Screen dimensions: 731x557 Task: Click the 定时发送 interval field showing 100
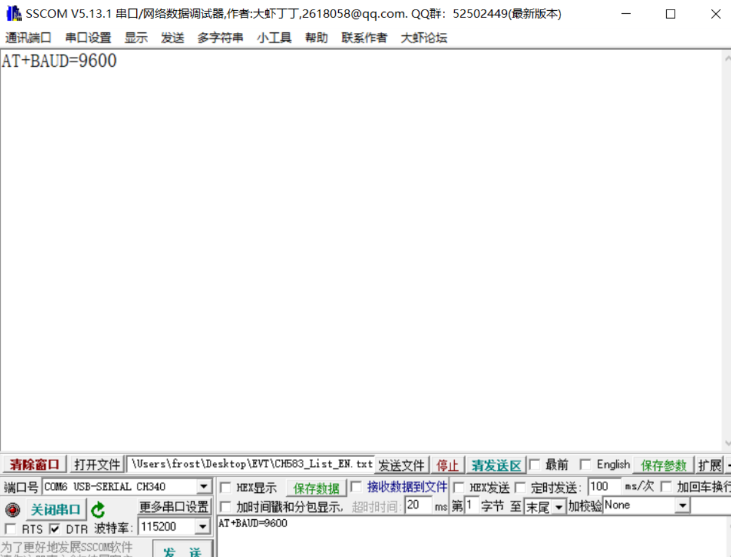point(604,487)
